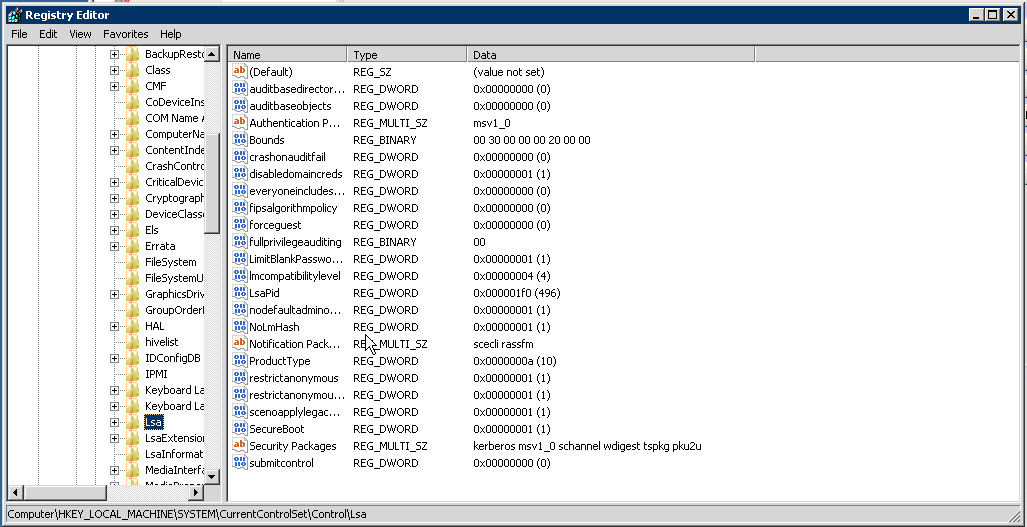The width and height of the screenshot is (1027, 527).
Task: Click the folder icon of the HAL key
Action: pyautogui.click(x=133, y=326)
